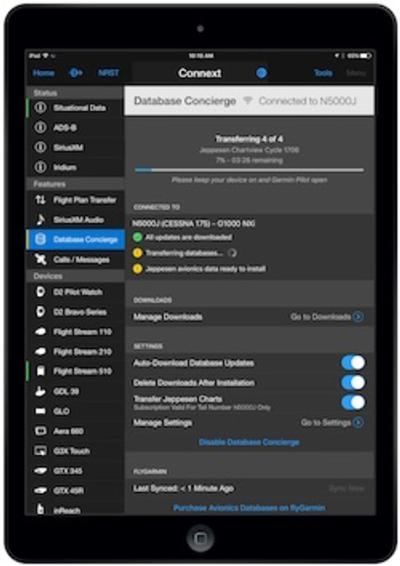
Task: Tap the info icon next to SiriusXM
Action: [40, 147]
